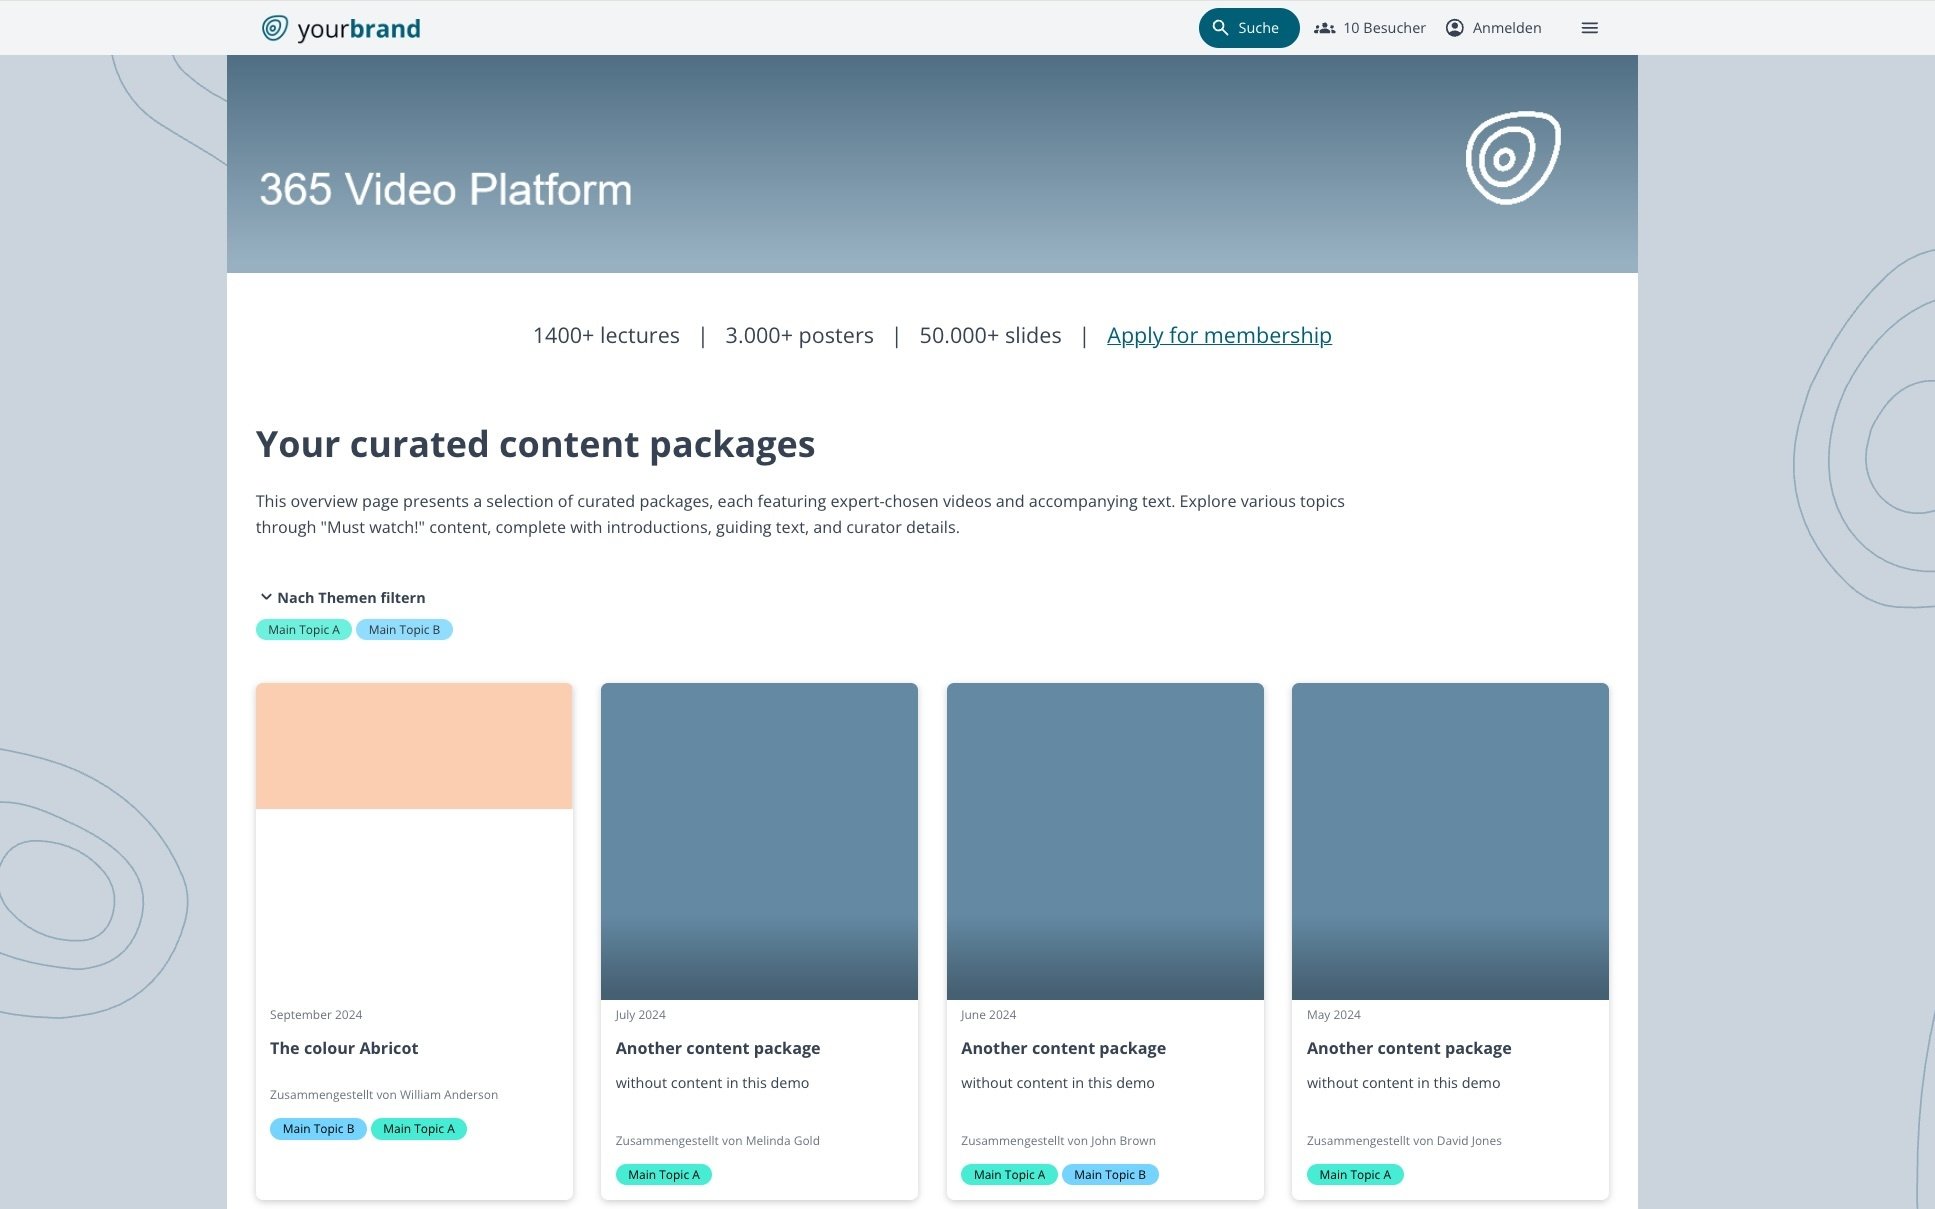The width and height of the screenshot is (1935, 1209).
Task: Click the white spiral logo in the banner
Action: pos(1513,158)
